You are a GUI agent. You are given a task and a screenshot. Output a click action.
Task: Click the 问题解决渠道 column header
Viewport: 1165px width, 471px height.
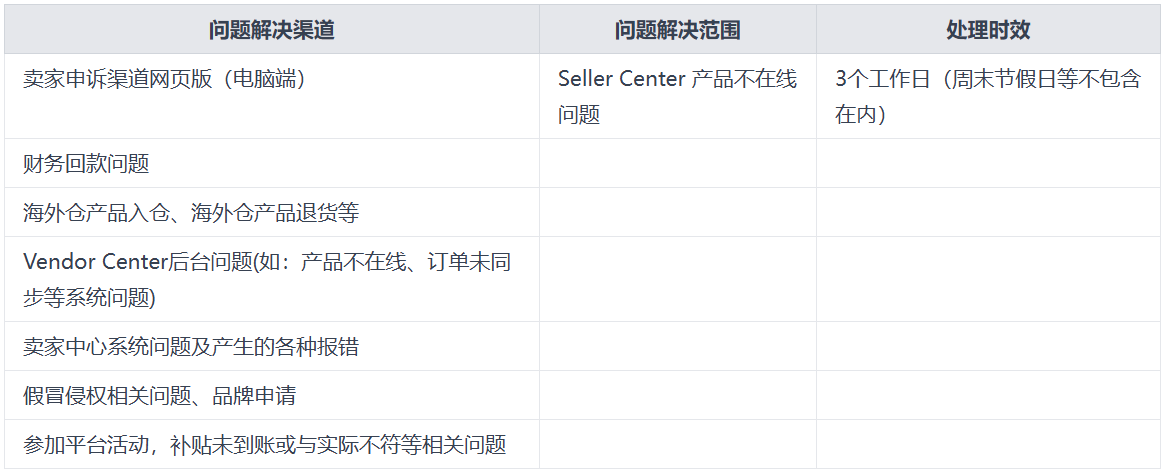[x=272, y=30]
